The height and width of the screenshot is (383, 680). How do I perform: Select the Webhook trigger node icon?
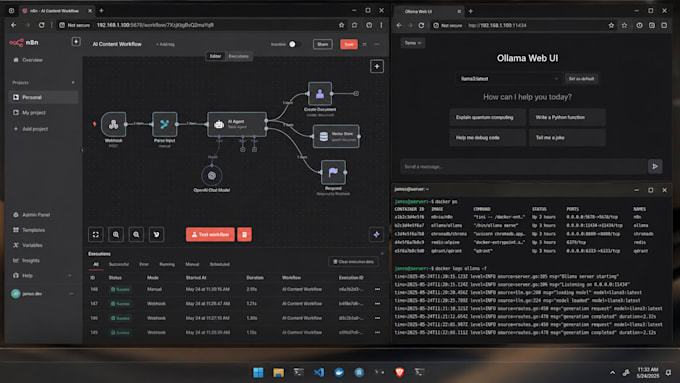[x=114, y=124]
